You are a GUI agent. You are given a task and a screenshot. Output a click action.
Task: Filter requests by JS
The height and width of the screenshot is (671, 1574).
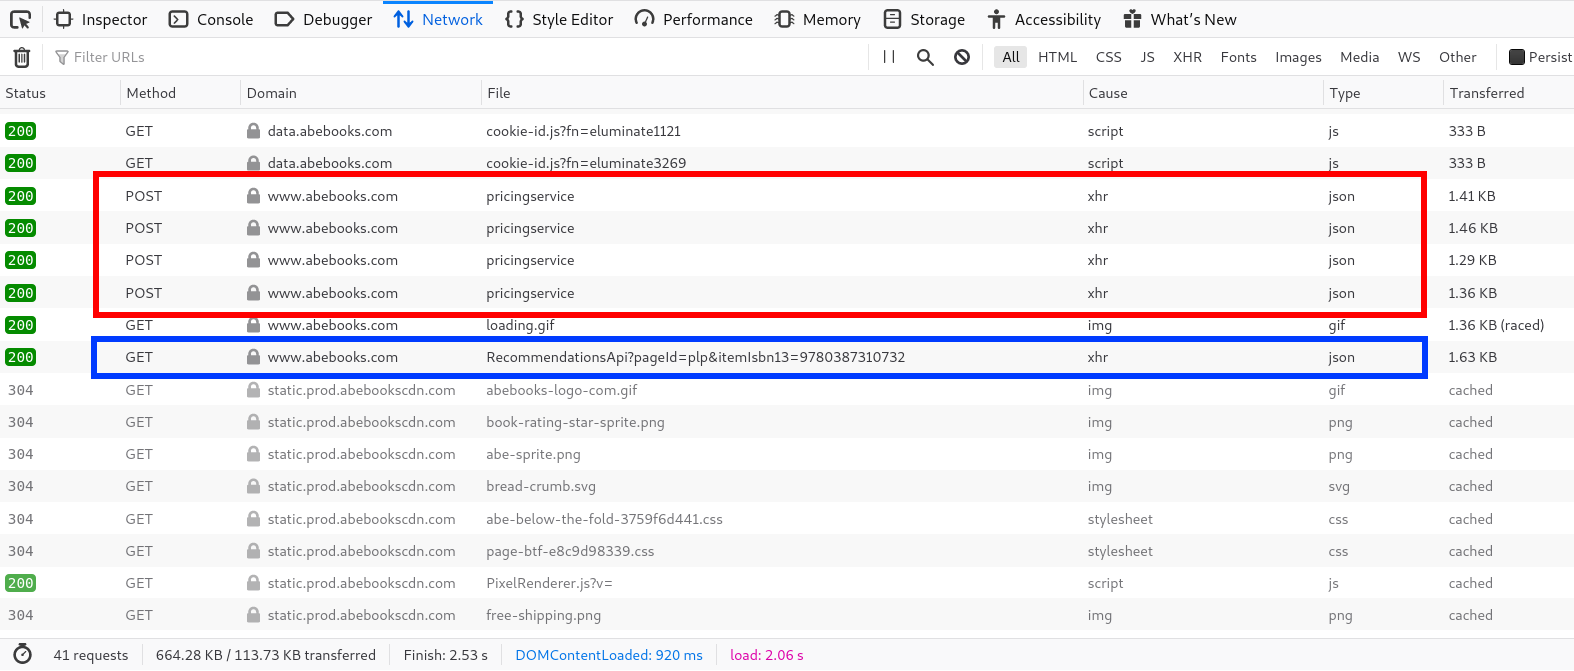pyautogui.click(x=1148, y=57)
